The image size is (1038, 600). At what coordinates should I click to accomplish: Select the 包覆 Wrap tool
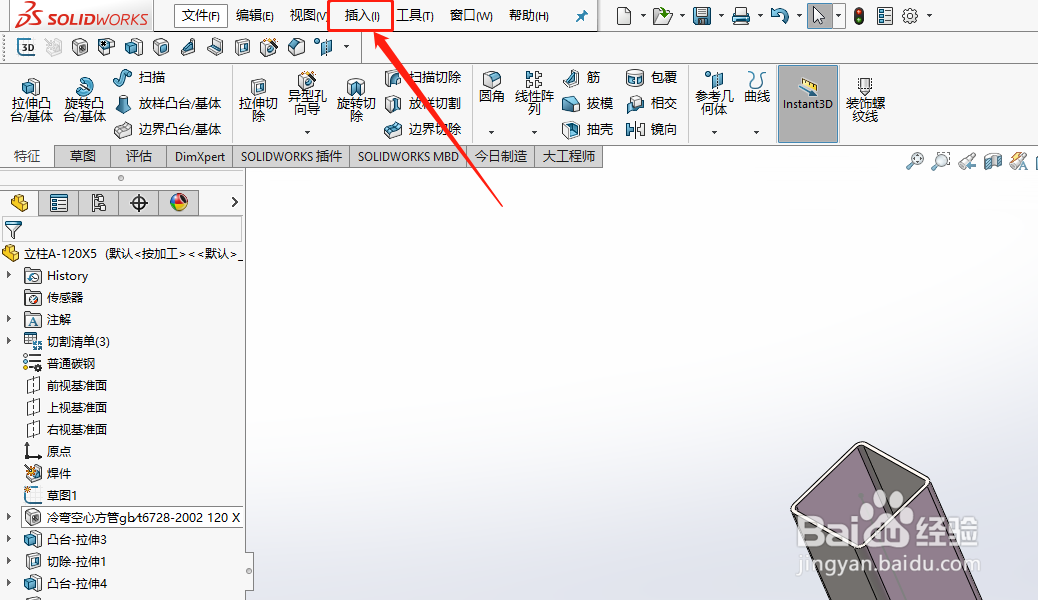(x=651, y=77)
